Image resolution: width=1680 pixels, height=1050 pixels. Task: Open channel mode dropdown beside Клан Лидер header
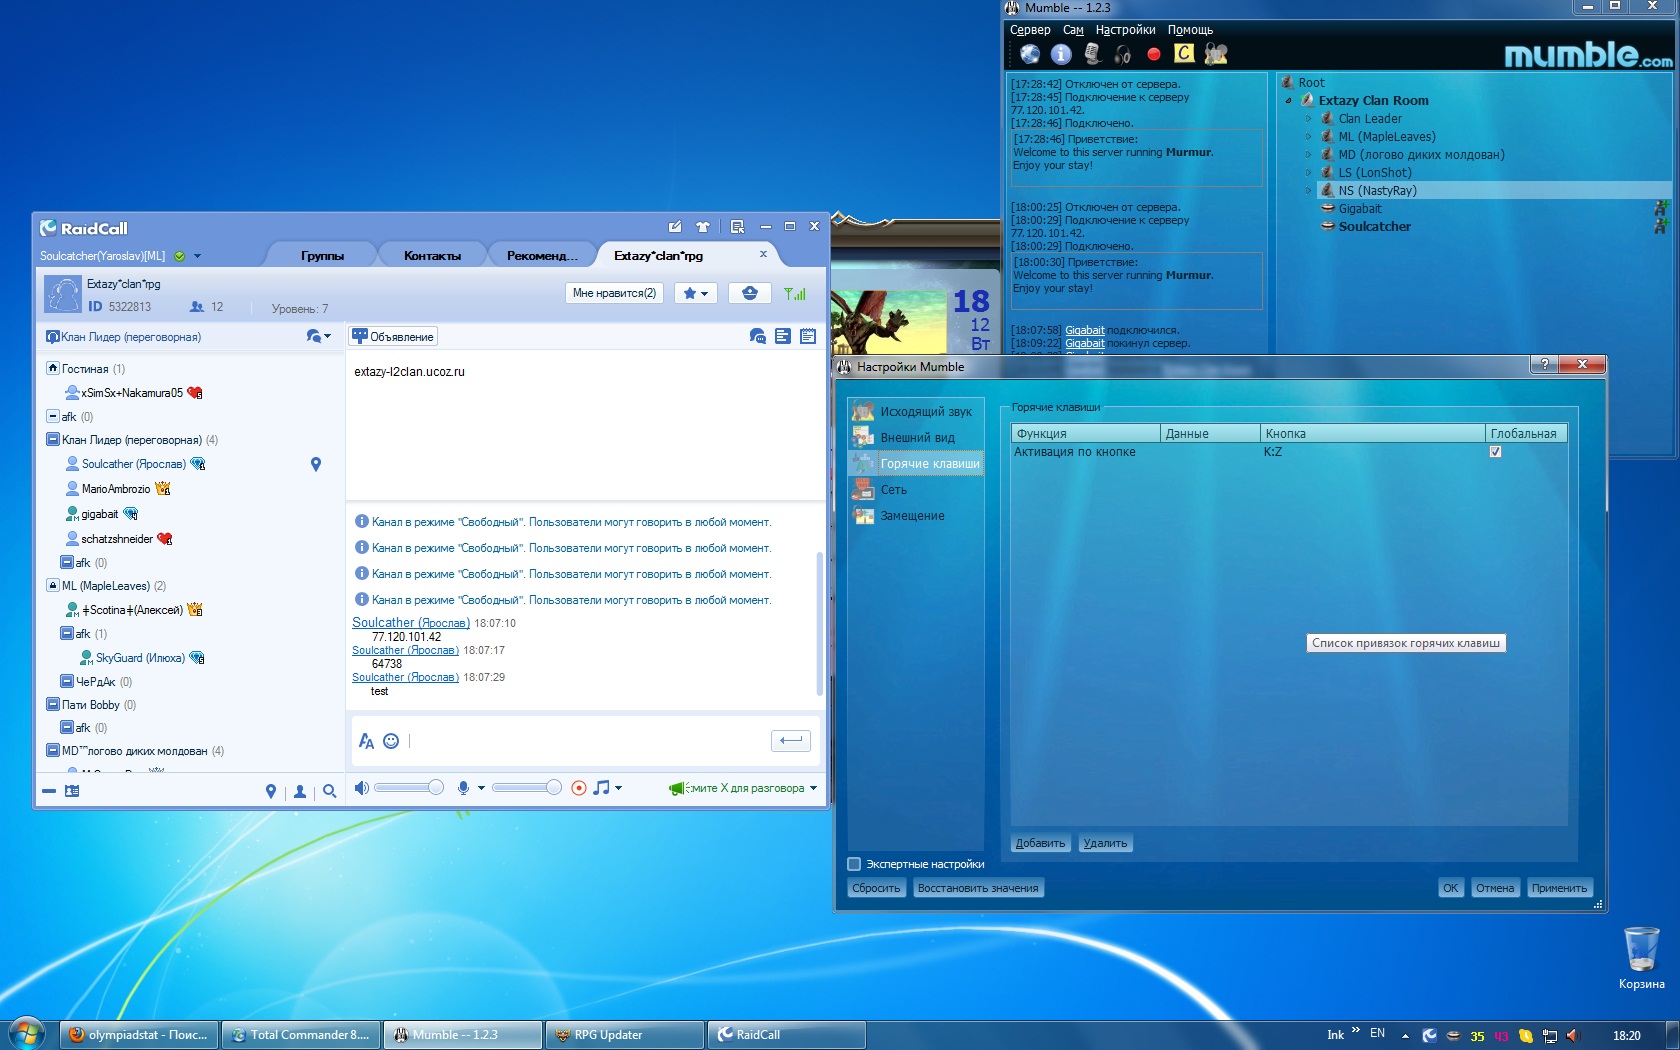click(319, 337)
